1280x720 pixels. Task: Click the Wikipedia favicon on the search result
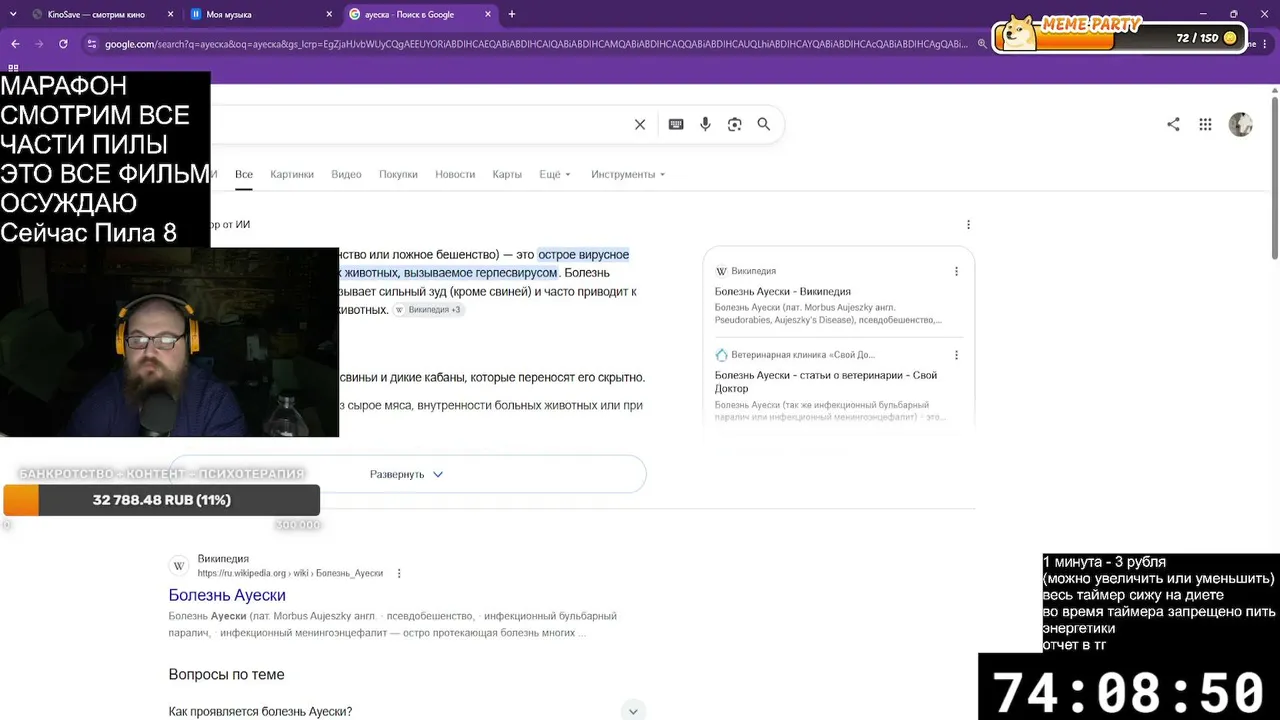click(180, 566)
